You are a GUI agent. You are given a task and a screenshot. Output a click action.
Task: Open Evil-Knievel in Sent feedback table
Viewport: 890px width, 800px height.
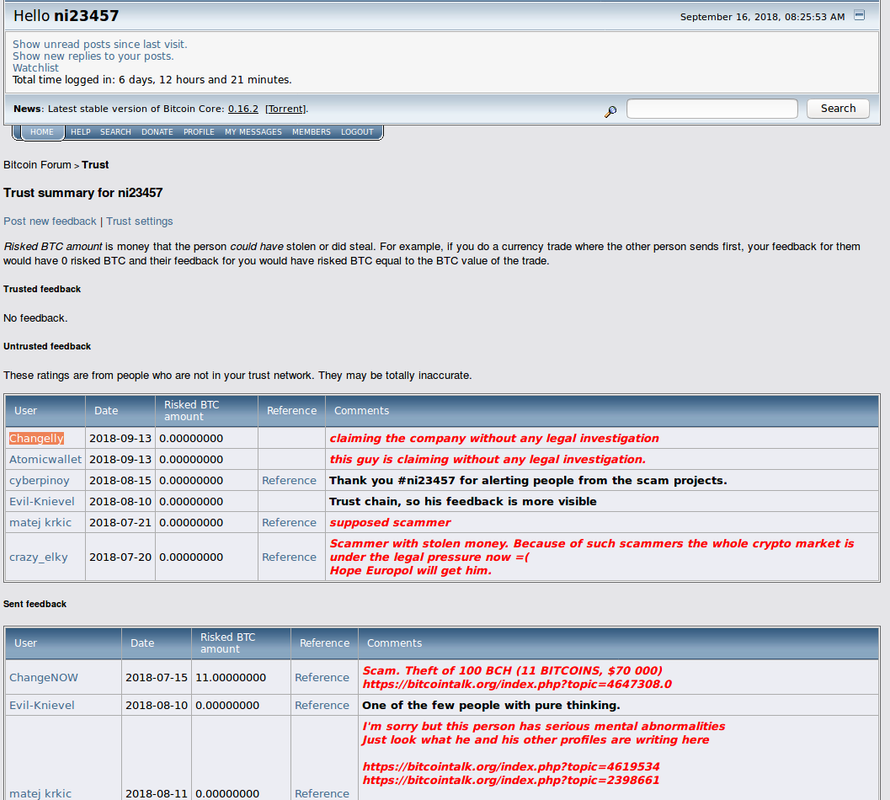(x=42, y=705)
